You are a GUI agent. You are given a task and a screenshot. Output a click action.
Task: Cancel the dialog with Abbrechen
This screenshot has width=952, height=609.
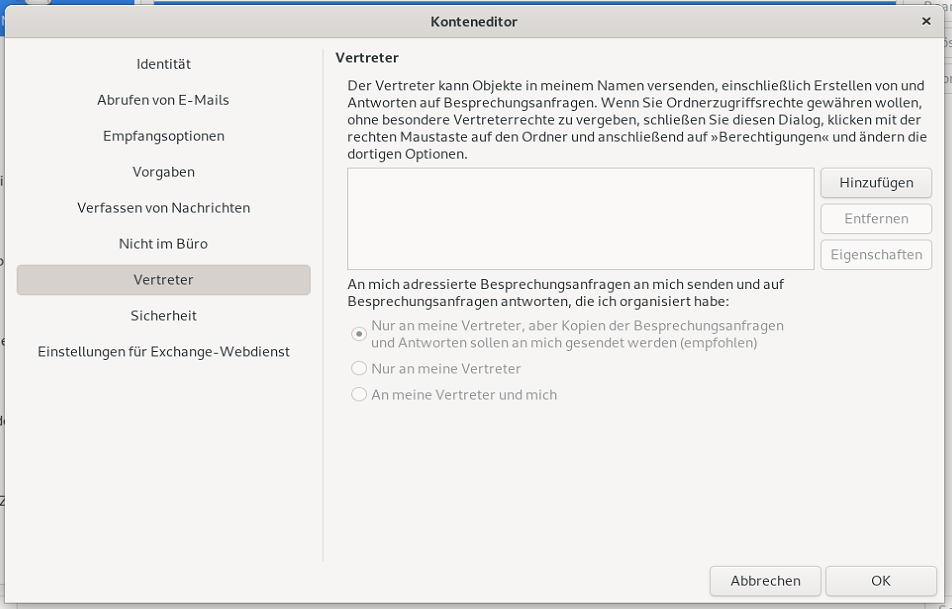(765, 581)
